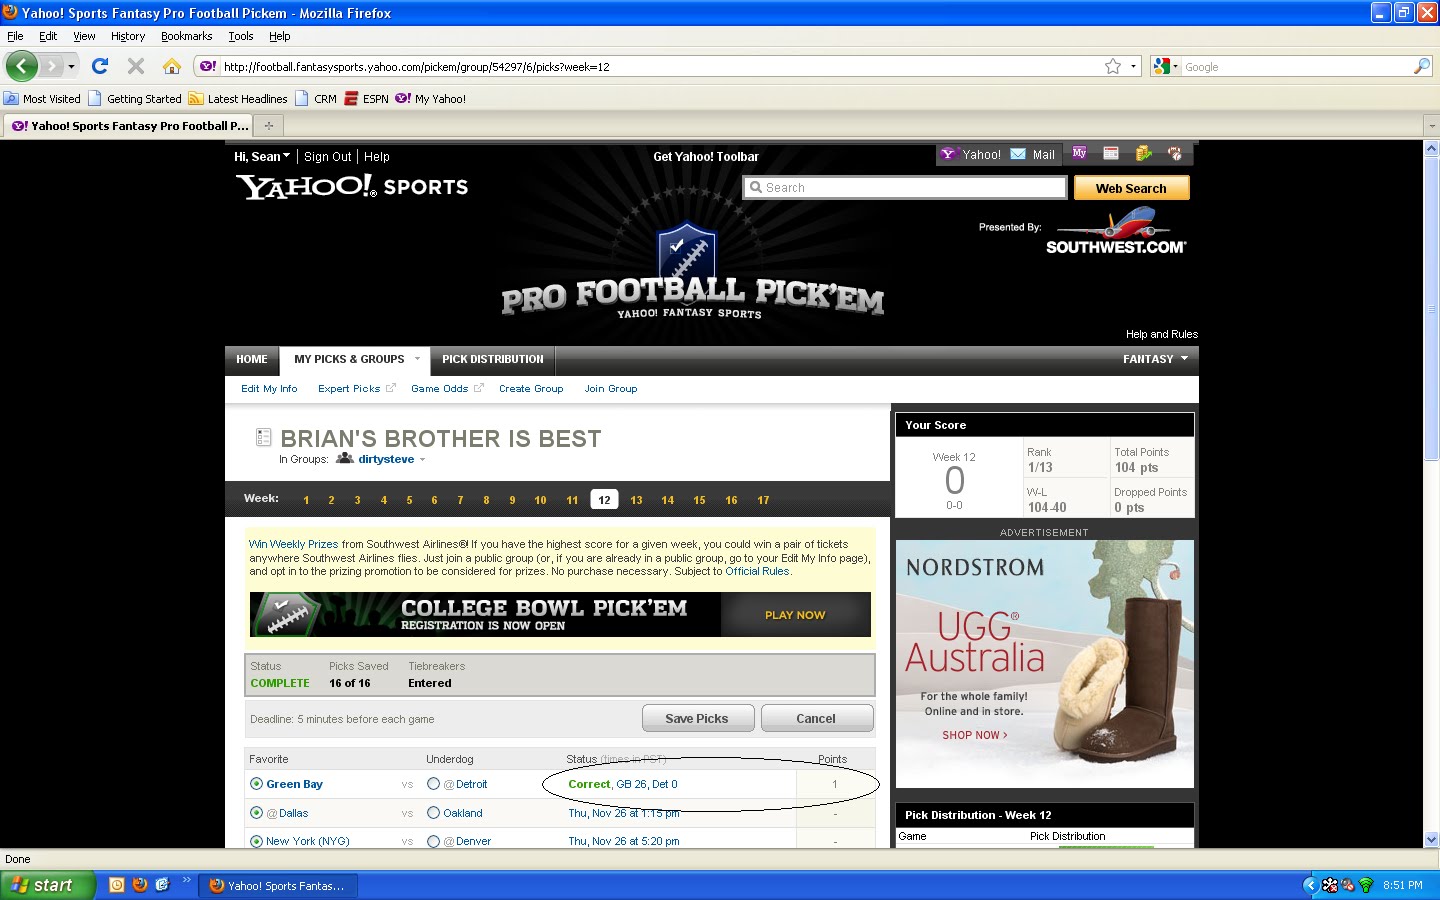Open the news page icon in Yahoo toolbar

coord(1111,153)
